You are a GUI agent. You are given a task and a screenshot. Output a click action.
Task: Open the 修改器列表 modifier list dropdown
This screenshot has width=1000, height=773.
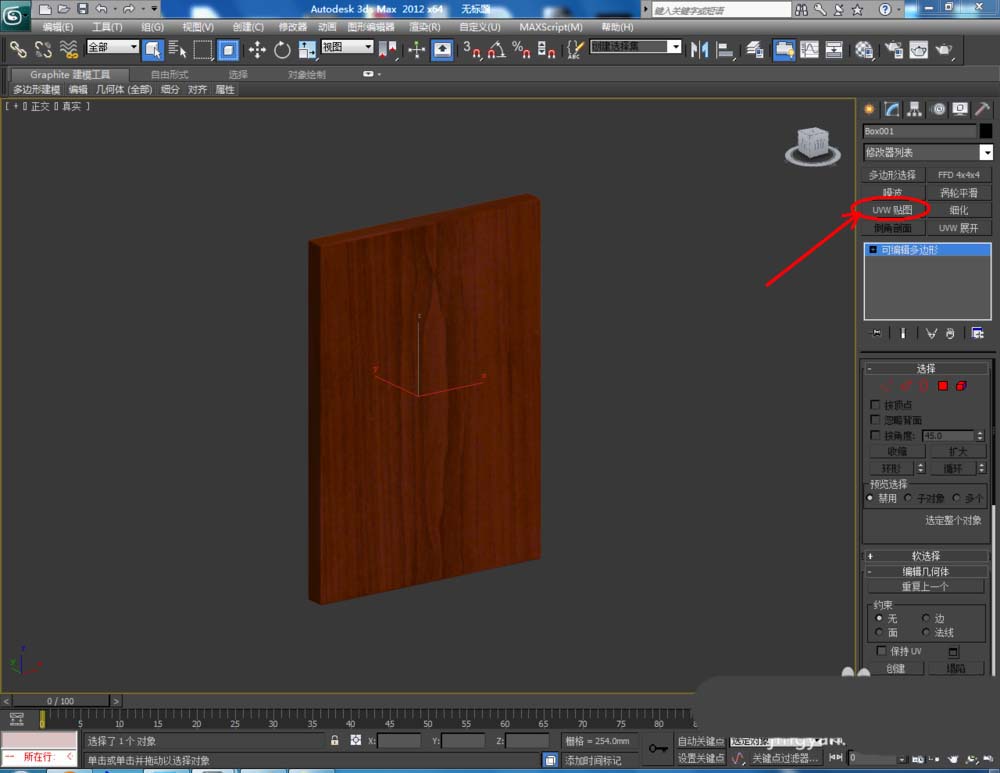coord(928,152)
